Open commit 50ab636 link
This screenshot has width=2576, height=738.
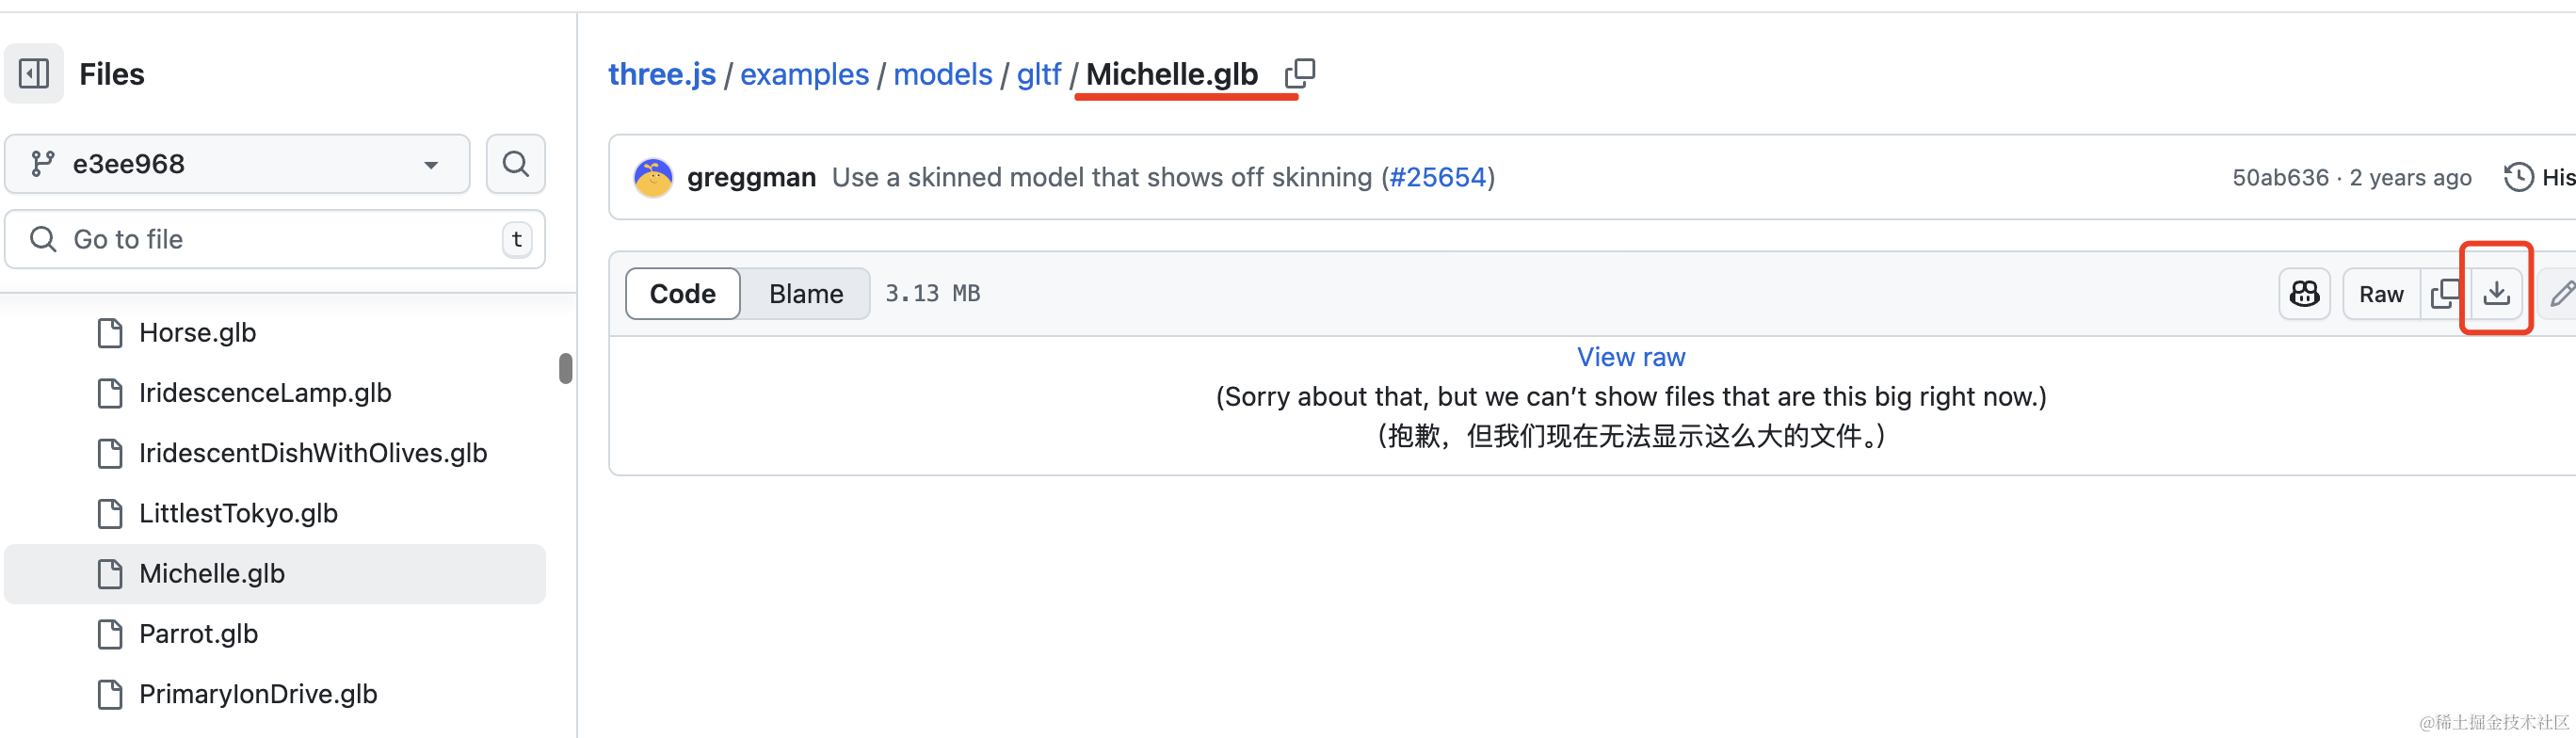point(2280,178)
